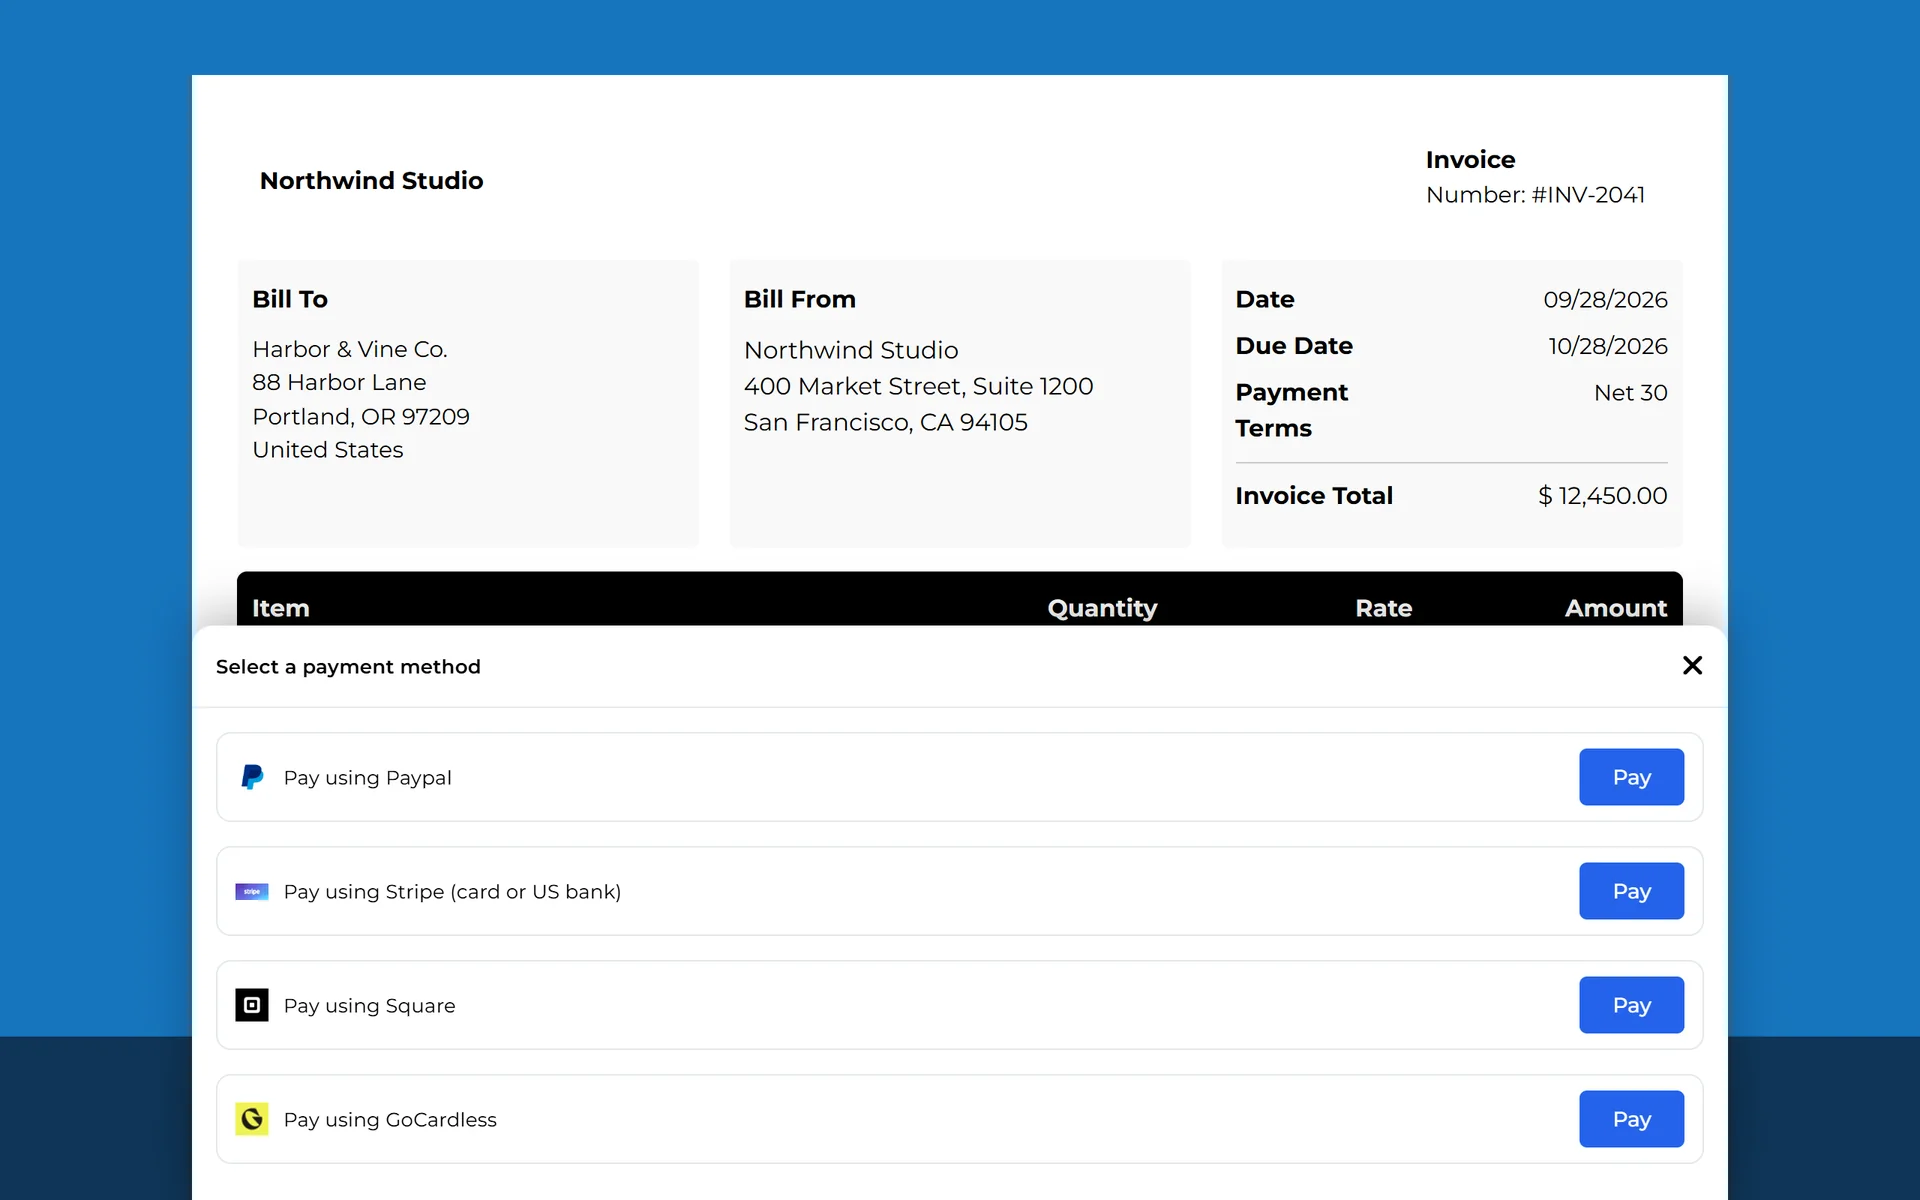Click the Stripe logo icon
Image resolution: width=1920 pixels, height=1200 pixels.
252,891
